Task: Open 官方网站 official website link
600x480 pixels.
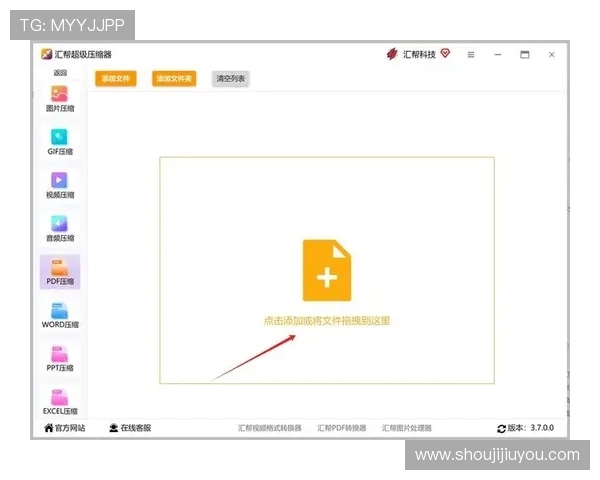Action: (65, 428)
